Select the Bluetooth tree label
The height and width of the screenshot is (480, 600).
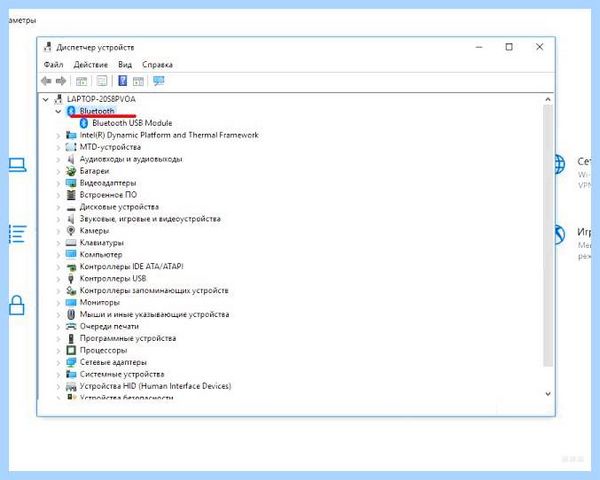click(97, 111)
